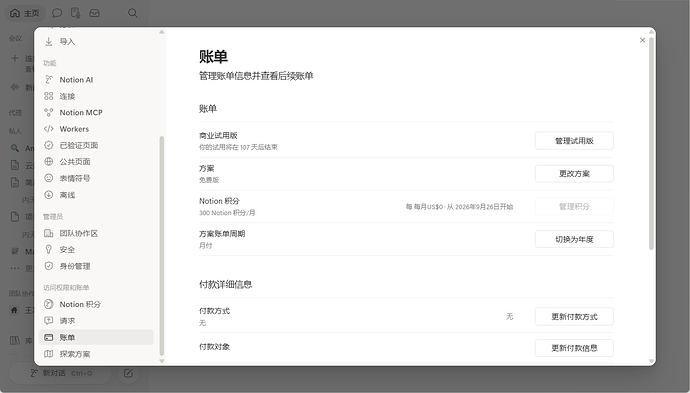This screenshot has height=393, width=690.
Task: Click the sidebar scroll-down arrow
Action: click(161, 361)
